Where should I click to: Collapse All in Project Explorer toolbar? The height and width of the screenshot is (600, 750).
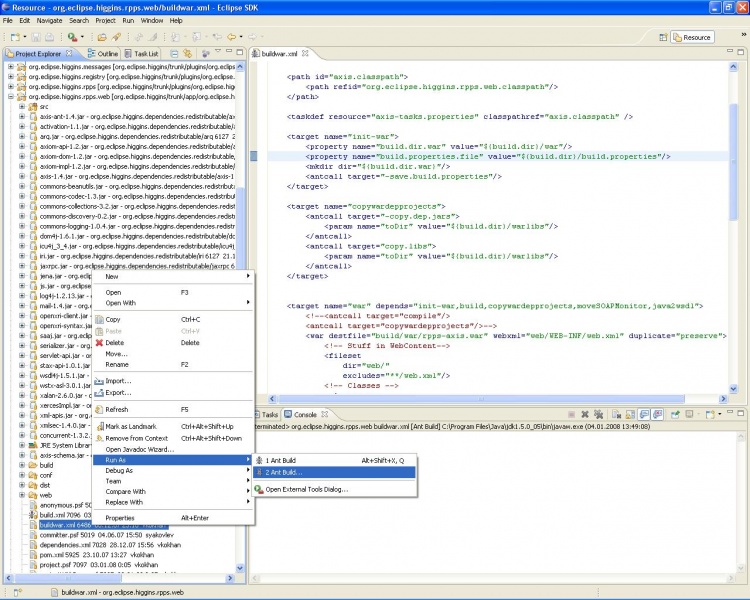pos(175,54)
